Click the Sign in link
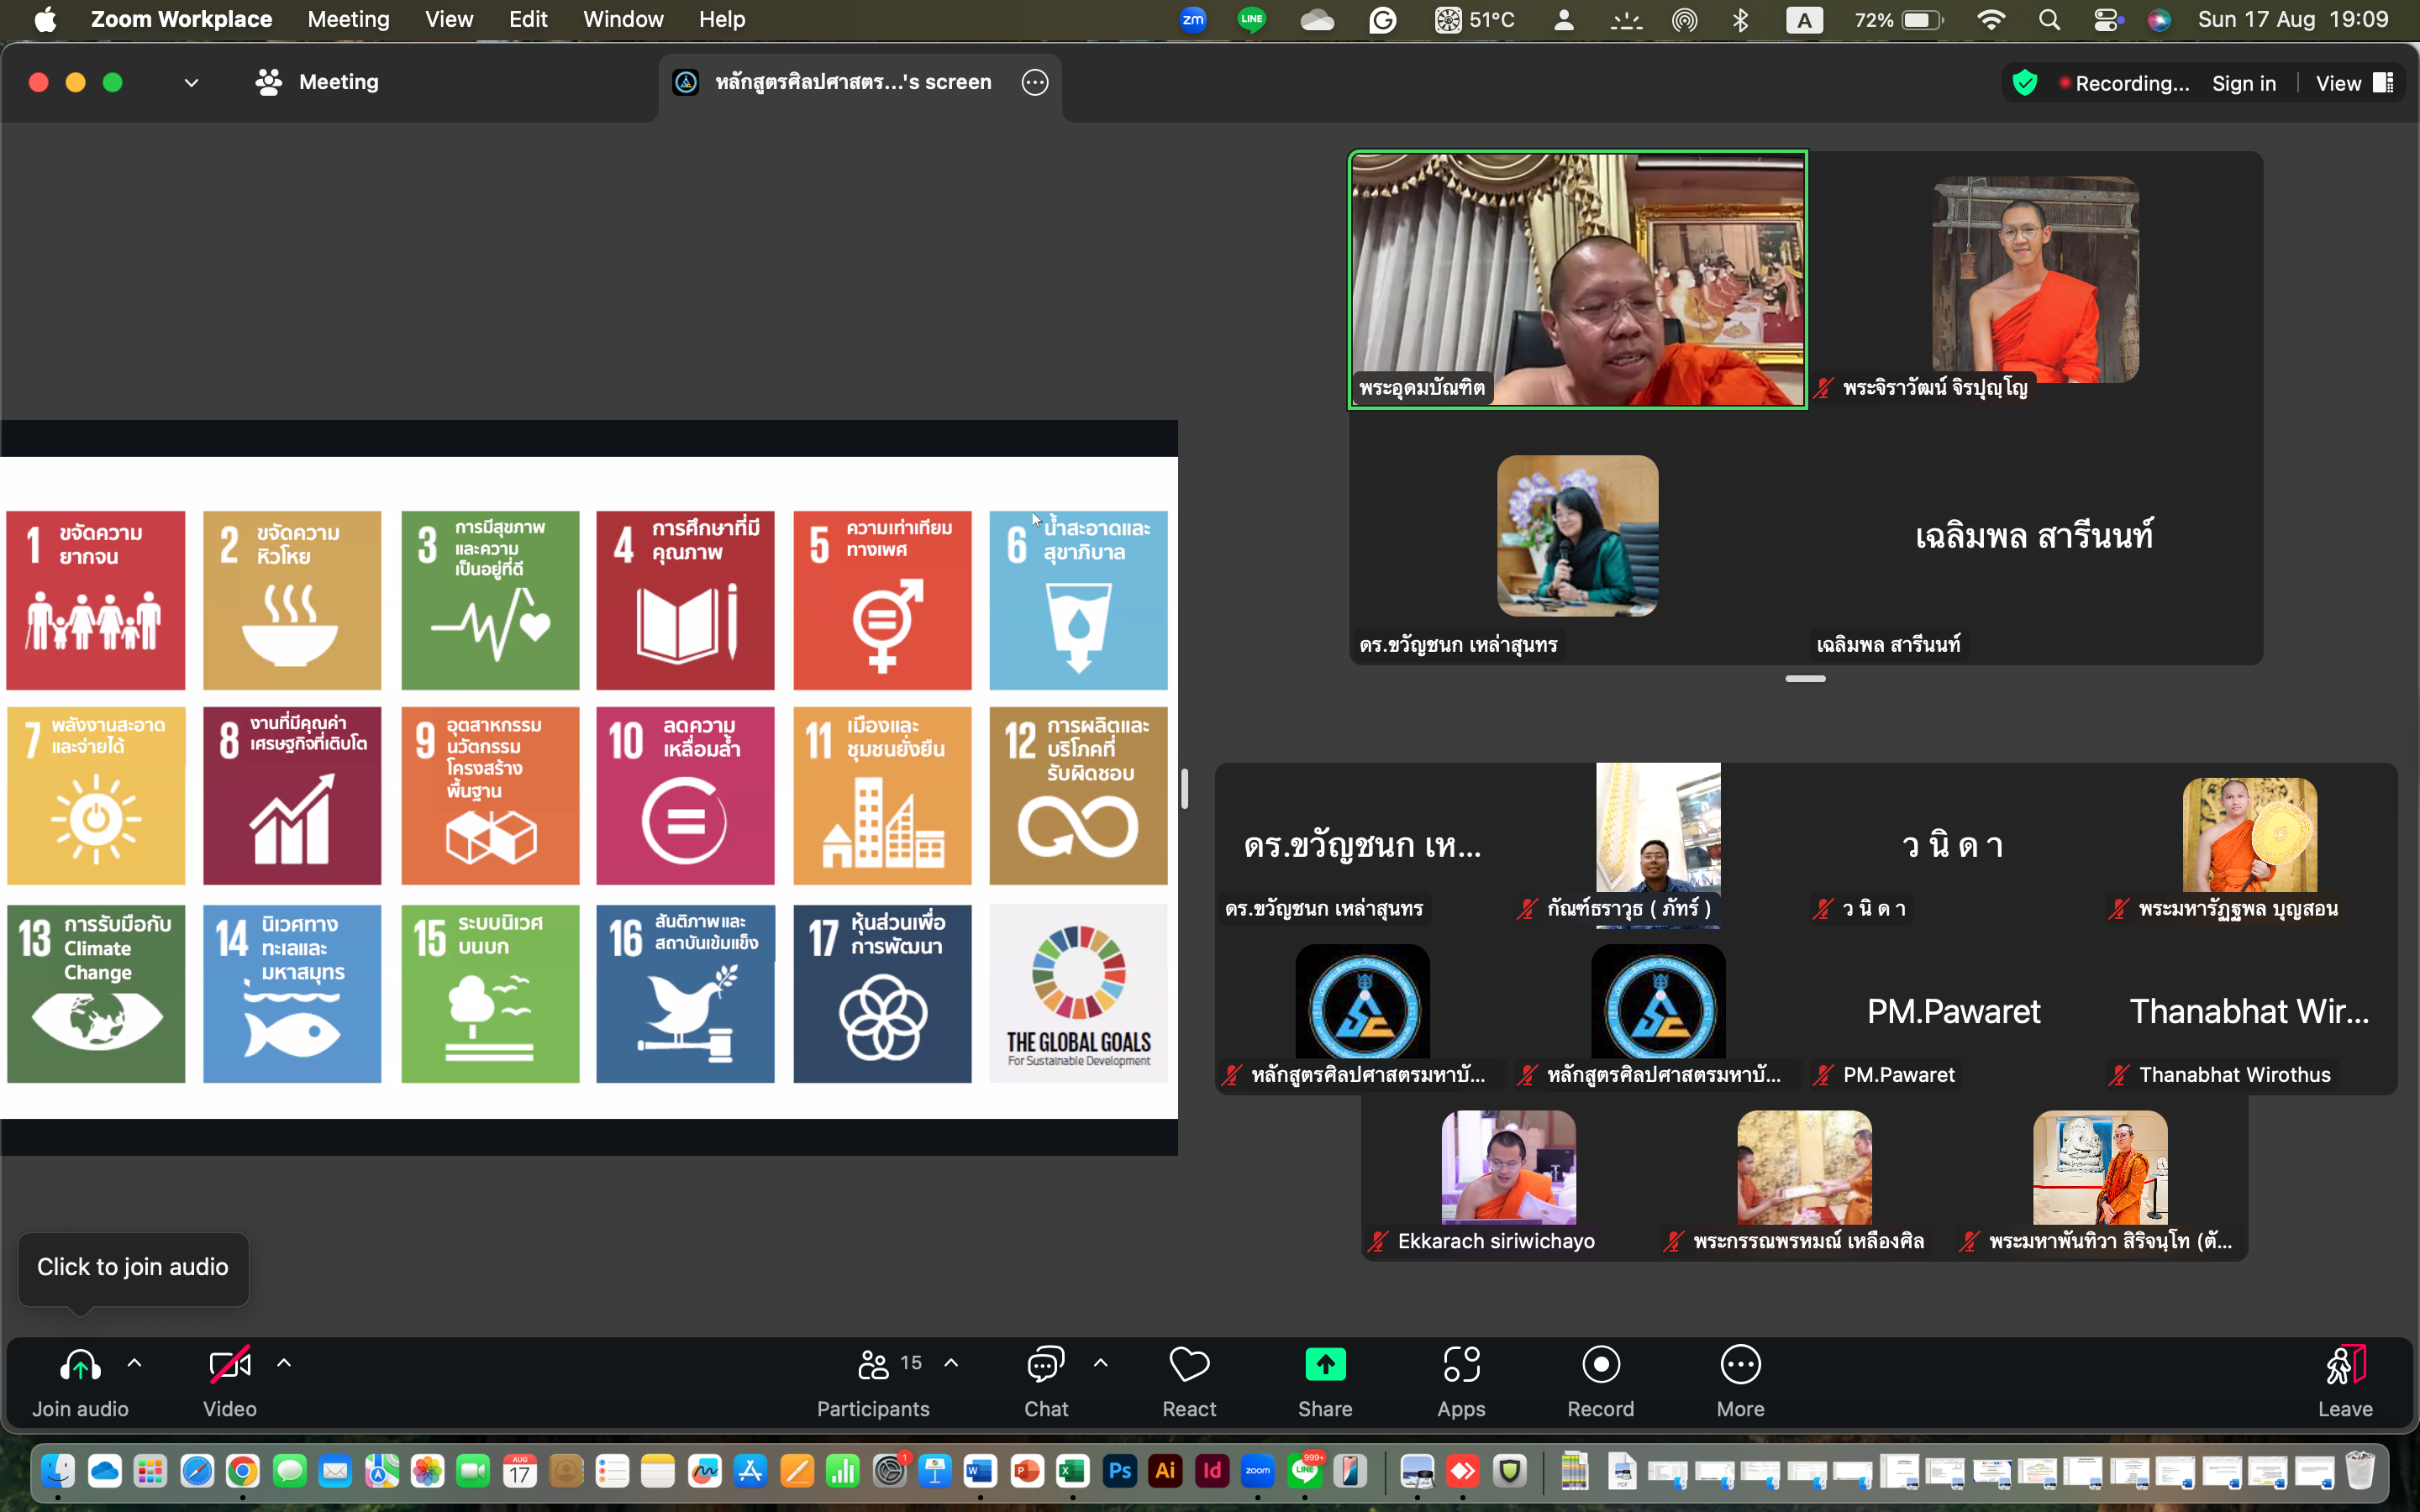2420x1512 pixels. click(x=2244, y=83)
